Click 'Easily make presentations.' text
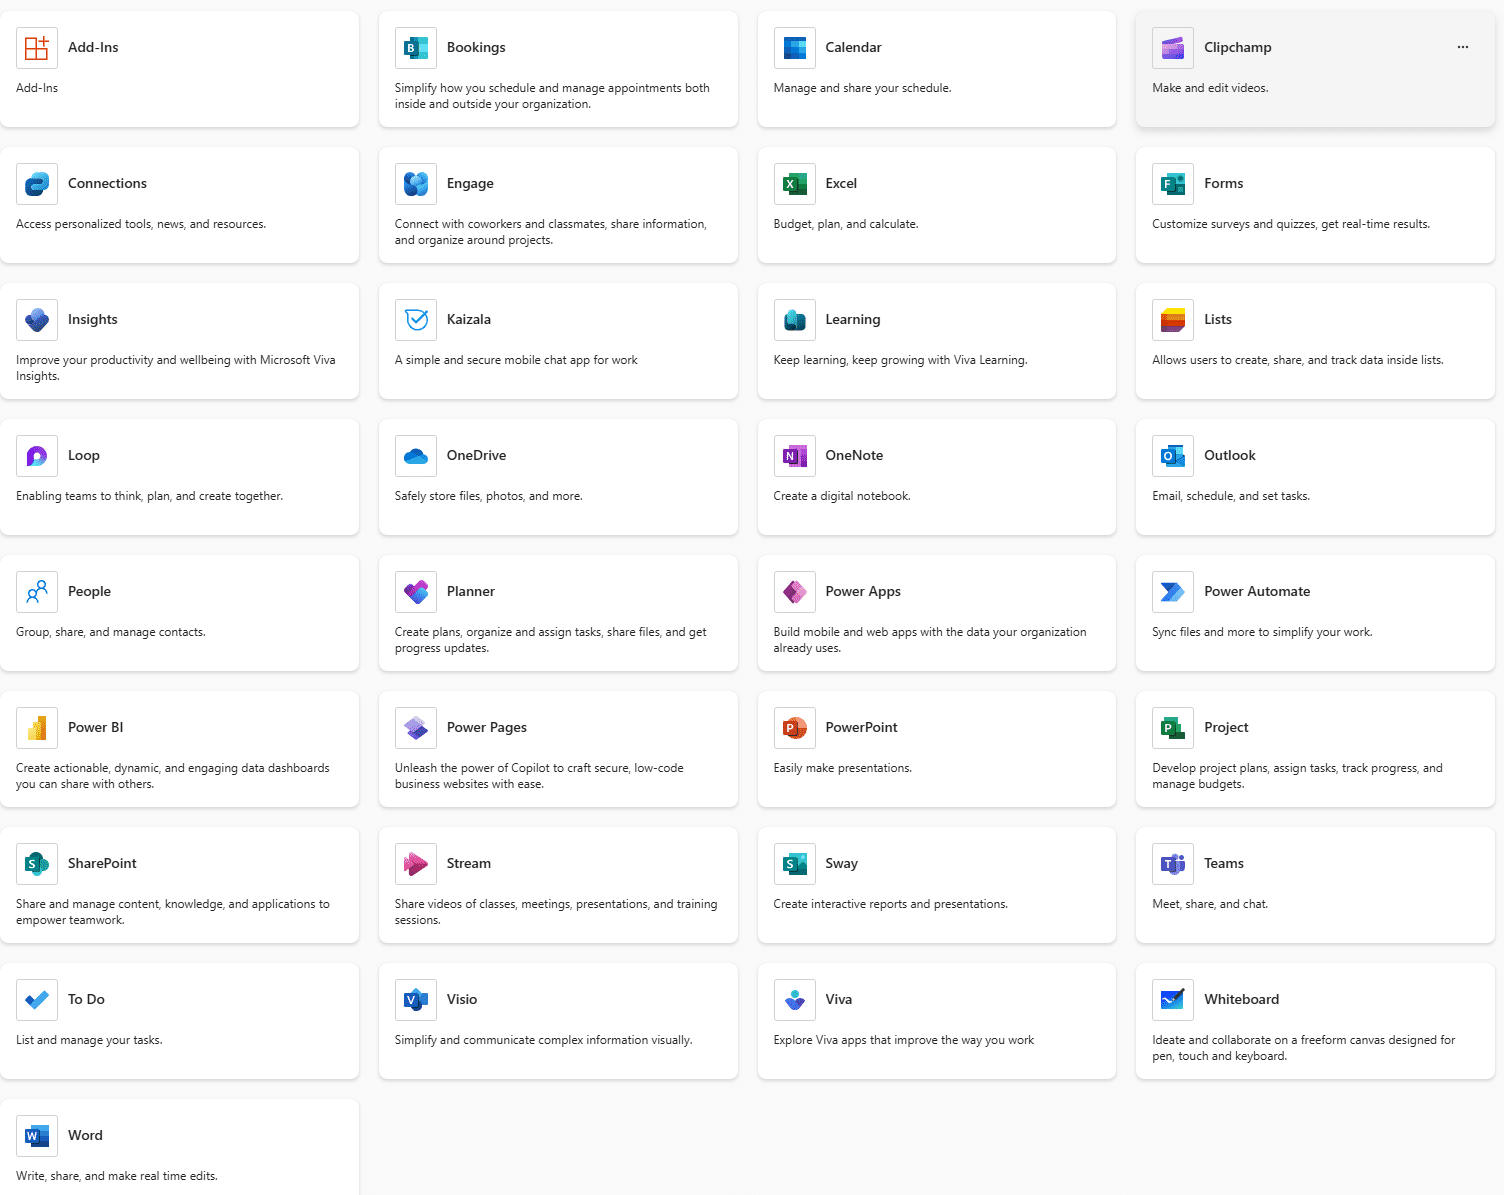Screen dimensions: 1504x1195 pyautogui.click(x=843, y=768)
